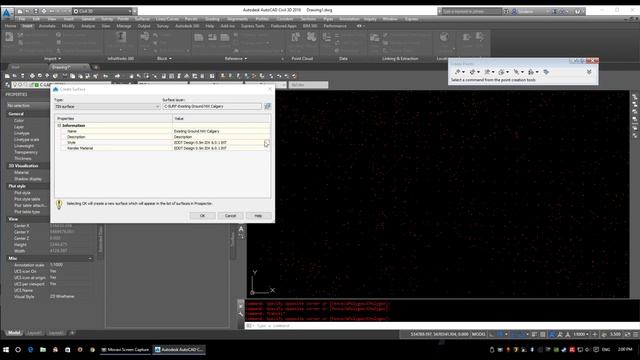The height and width of the screenshot is (360, 640).
Task: Click sixth Create Points toolbar tool icon
Action: [x=531, y=72]
